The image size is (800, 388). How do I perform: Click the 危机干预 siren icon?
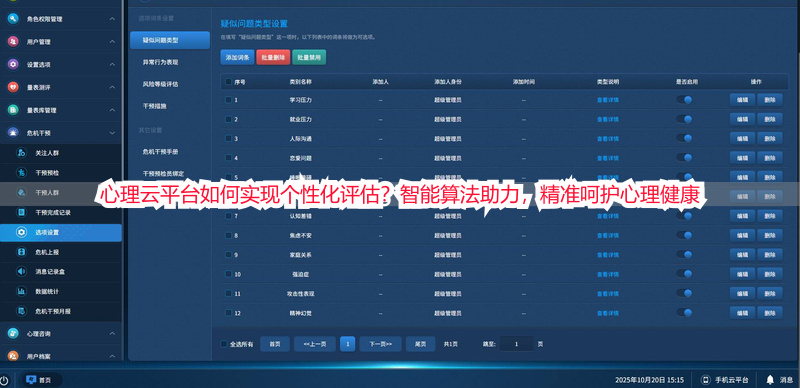coord(13,133)
